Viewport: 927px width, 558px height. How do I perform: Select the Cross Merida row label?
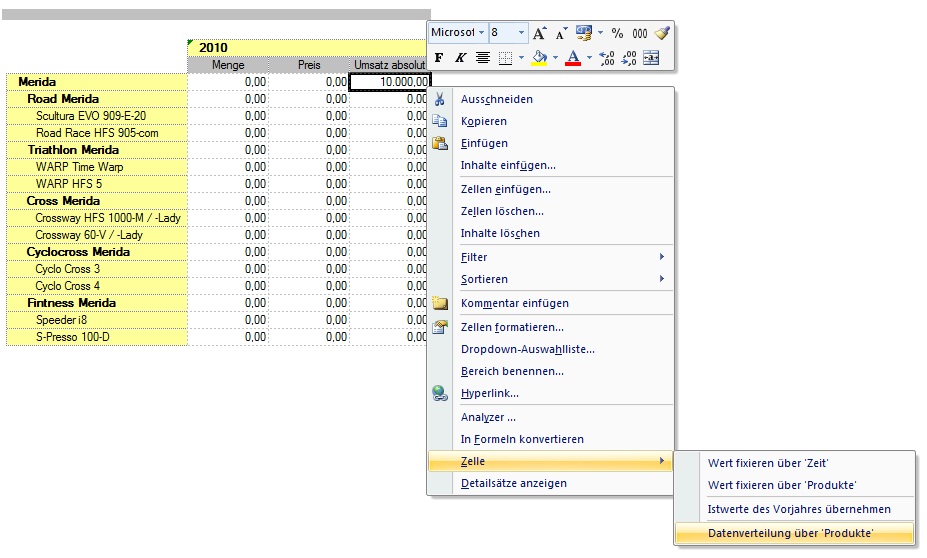[97, 201]
